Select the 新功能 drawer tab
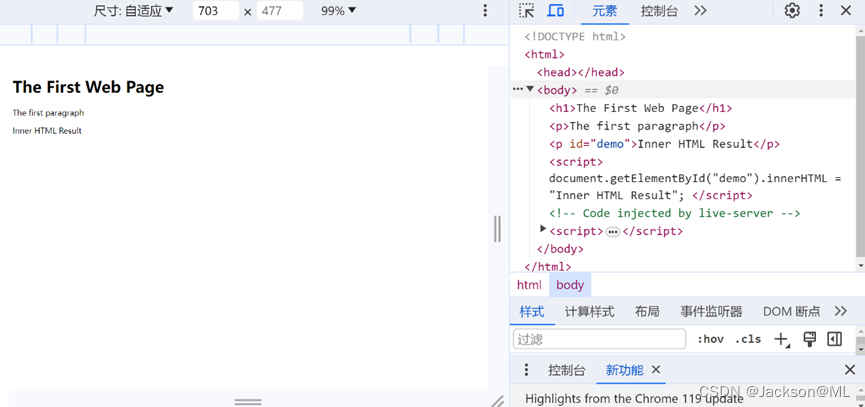Screen dimensions: 865x407 pyautogui.click(x=624, y=370)
